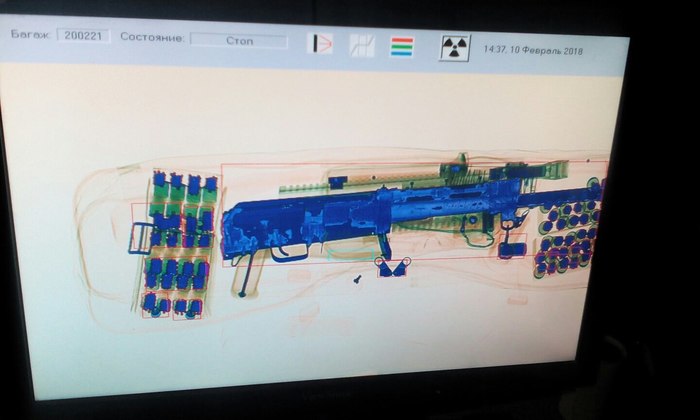Click the Состояние label text
Screen dimensions: 700x420
[151, 38]
